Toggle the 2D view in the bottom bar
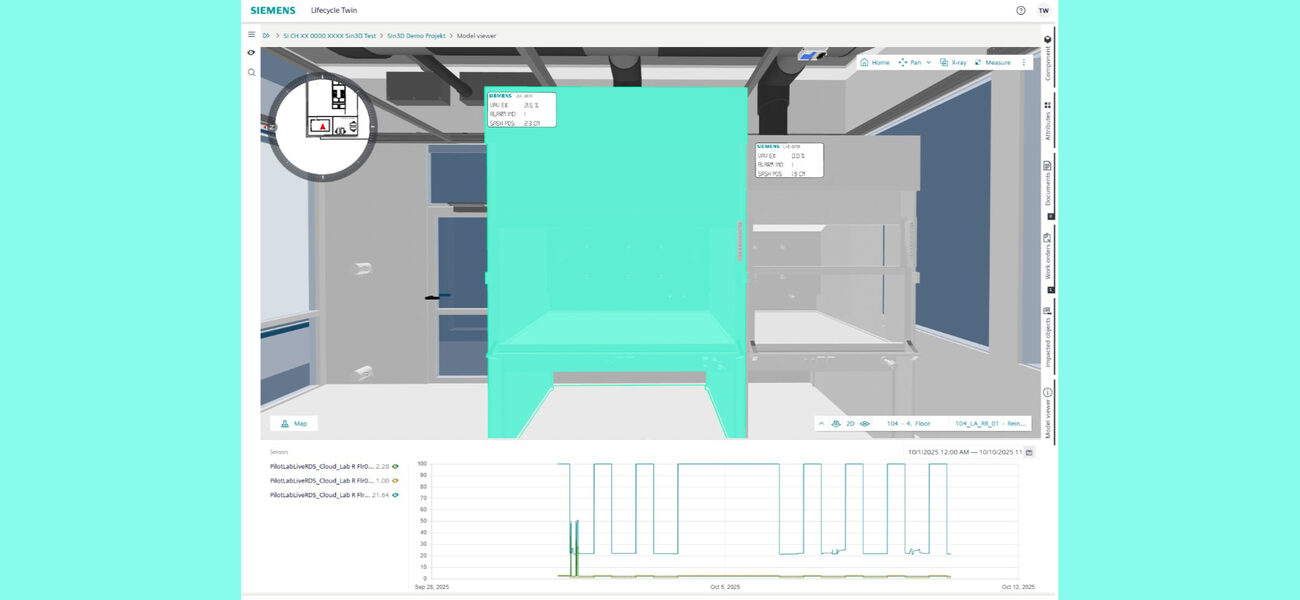The image size is (1300, 600). click(849, 423)
